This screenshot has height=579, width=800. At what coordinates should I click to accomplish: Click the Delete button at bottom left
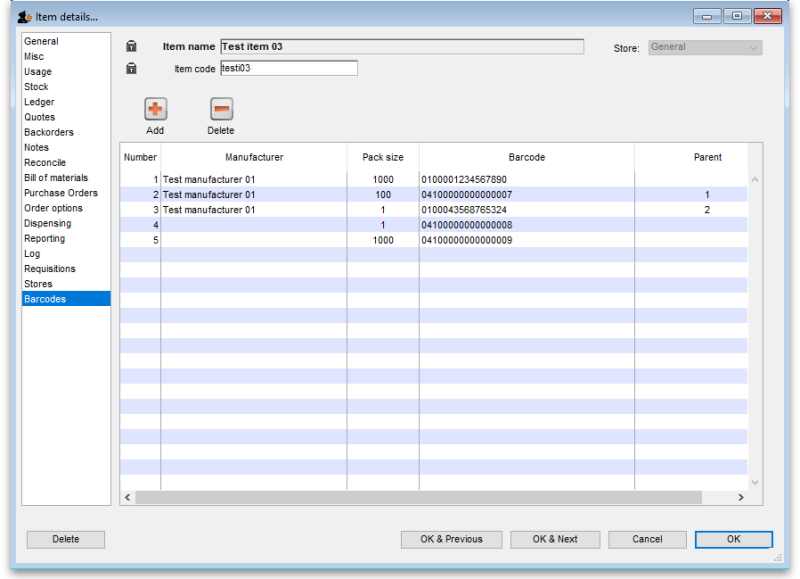coord(65,539)
